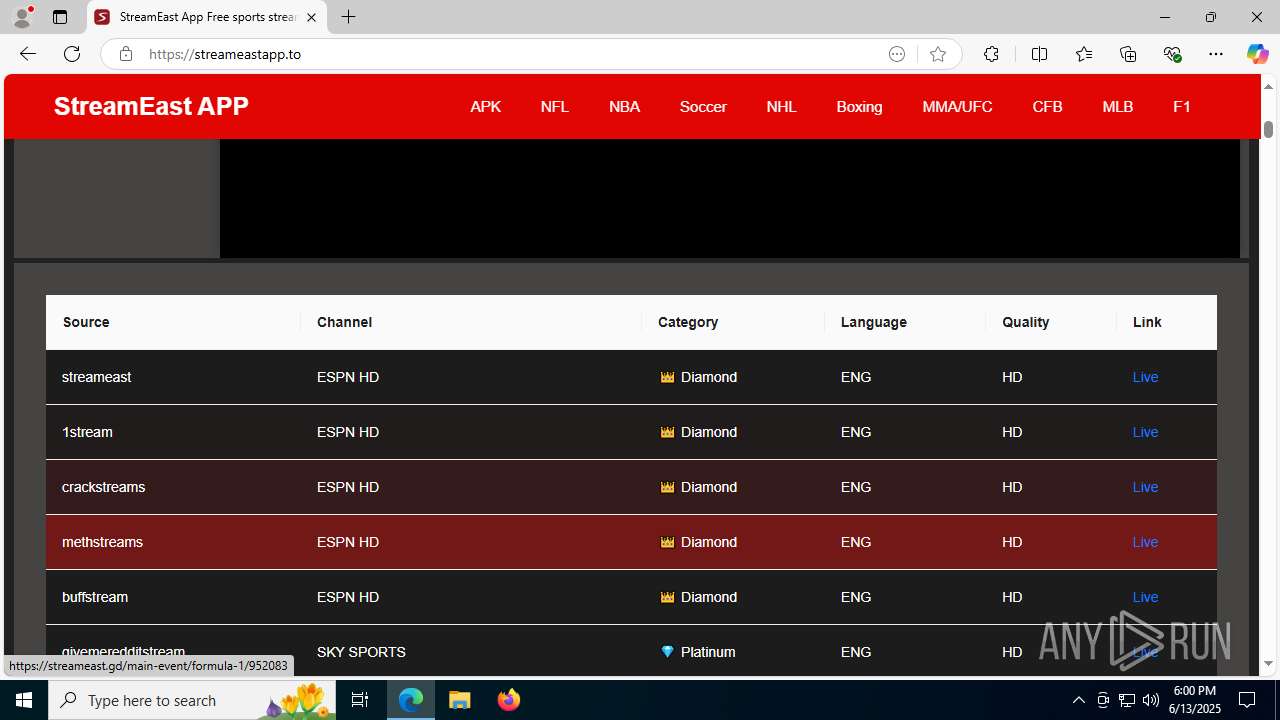Open Live link for crackstreams row

pos(1145,487)
